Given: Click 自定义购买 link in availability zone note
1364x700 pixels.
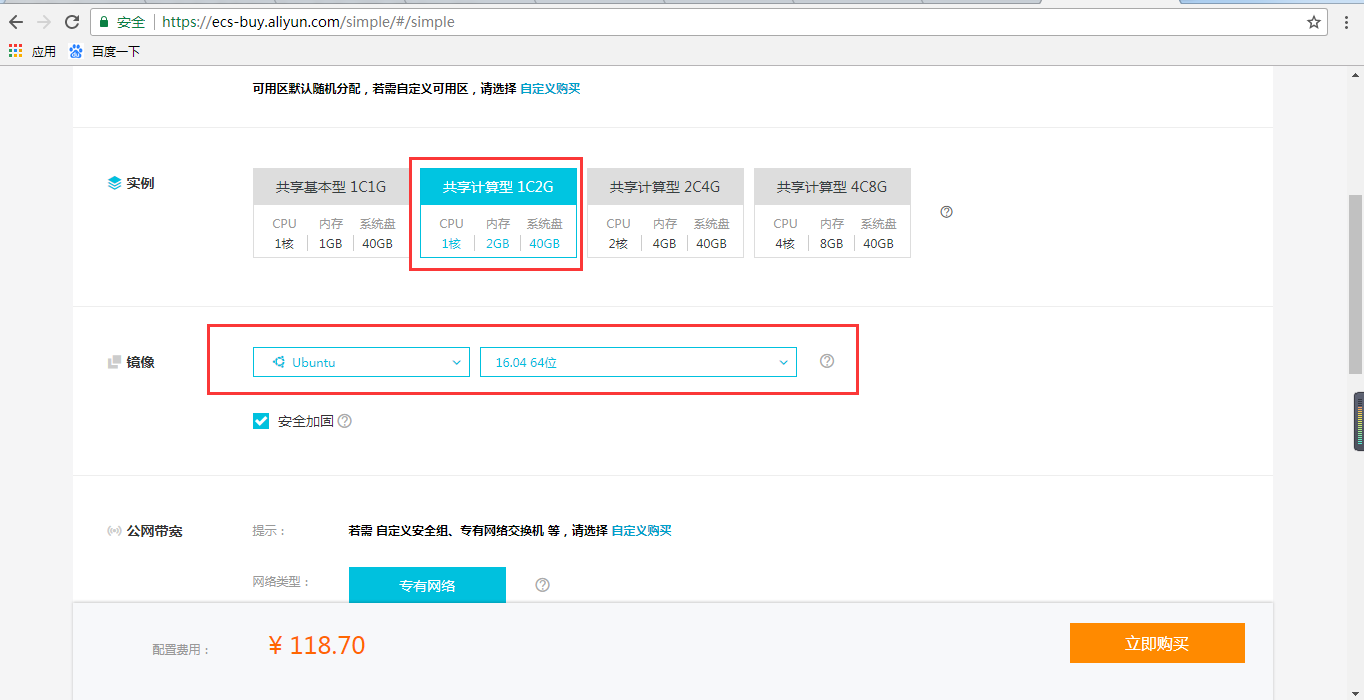Looking at the screenshot, I should [550, 88].
